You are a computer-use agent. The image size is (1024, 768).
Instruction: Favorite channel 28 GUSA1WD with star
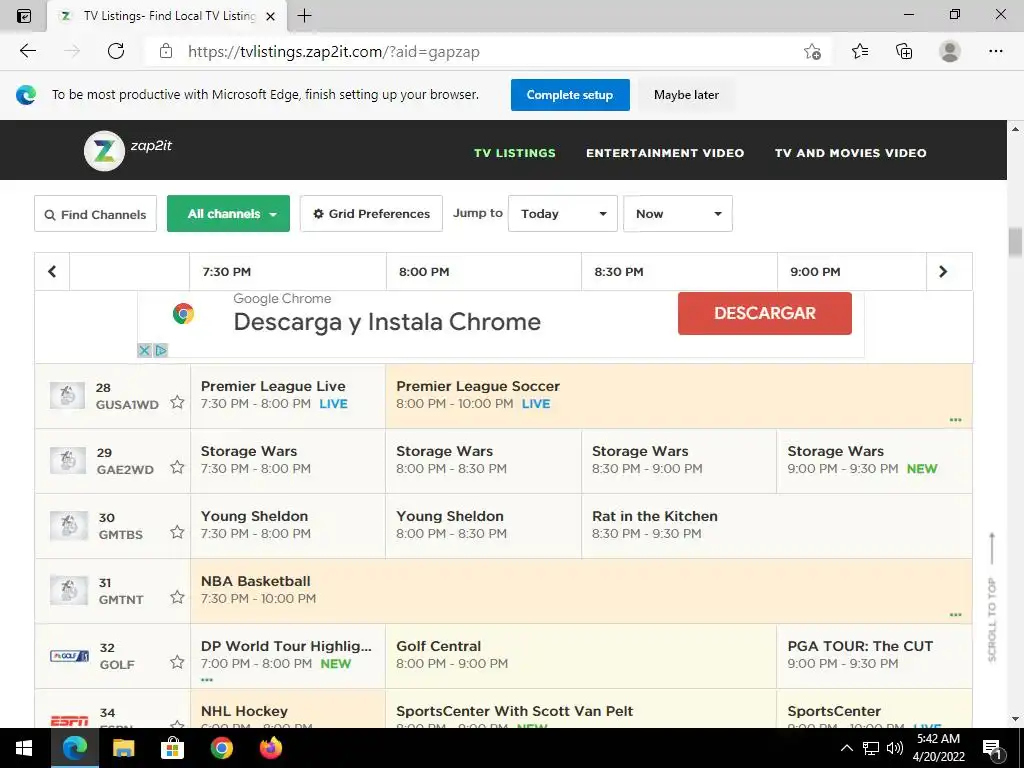pyautogui.click(x=177, y=402)
